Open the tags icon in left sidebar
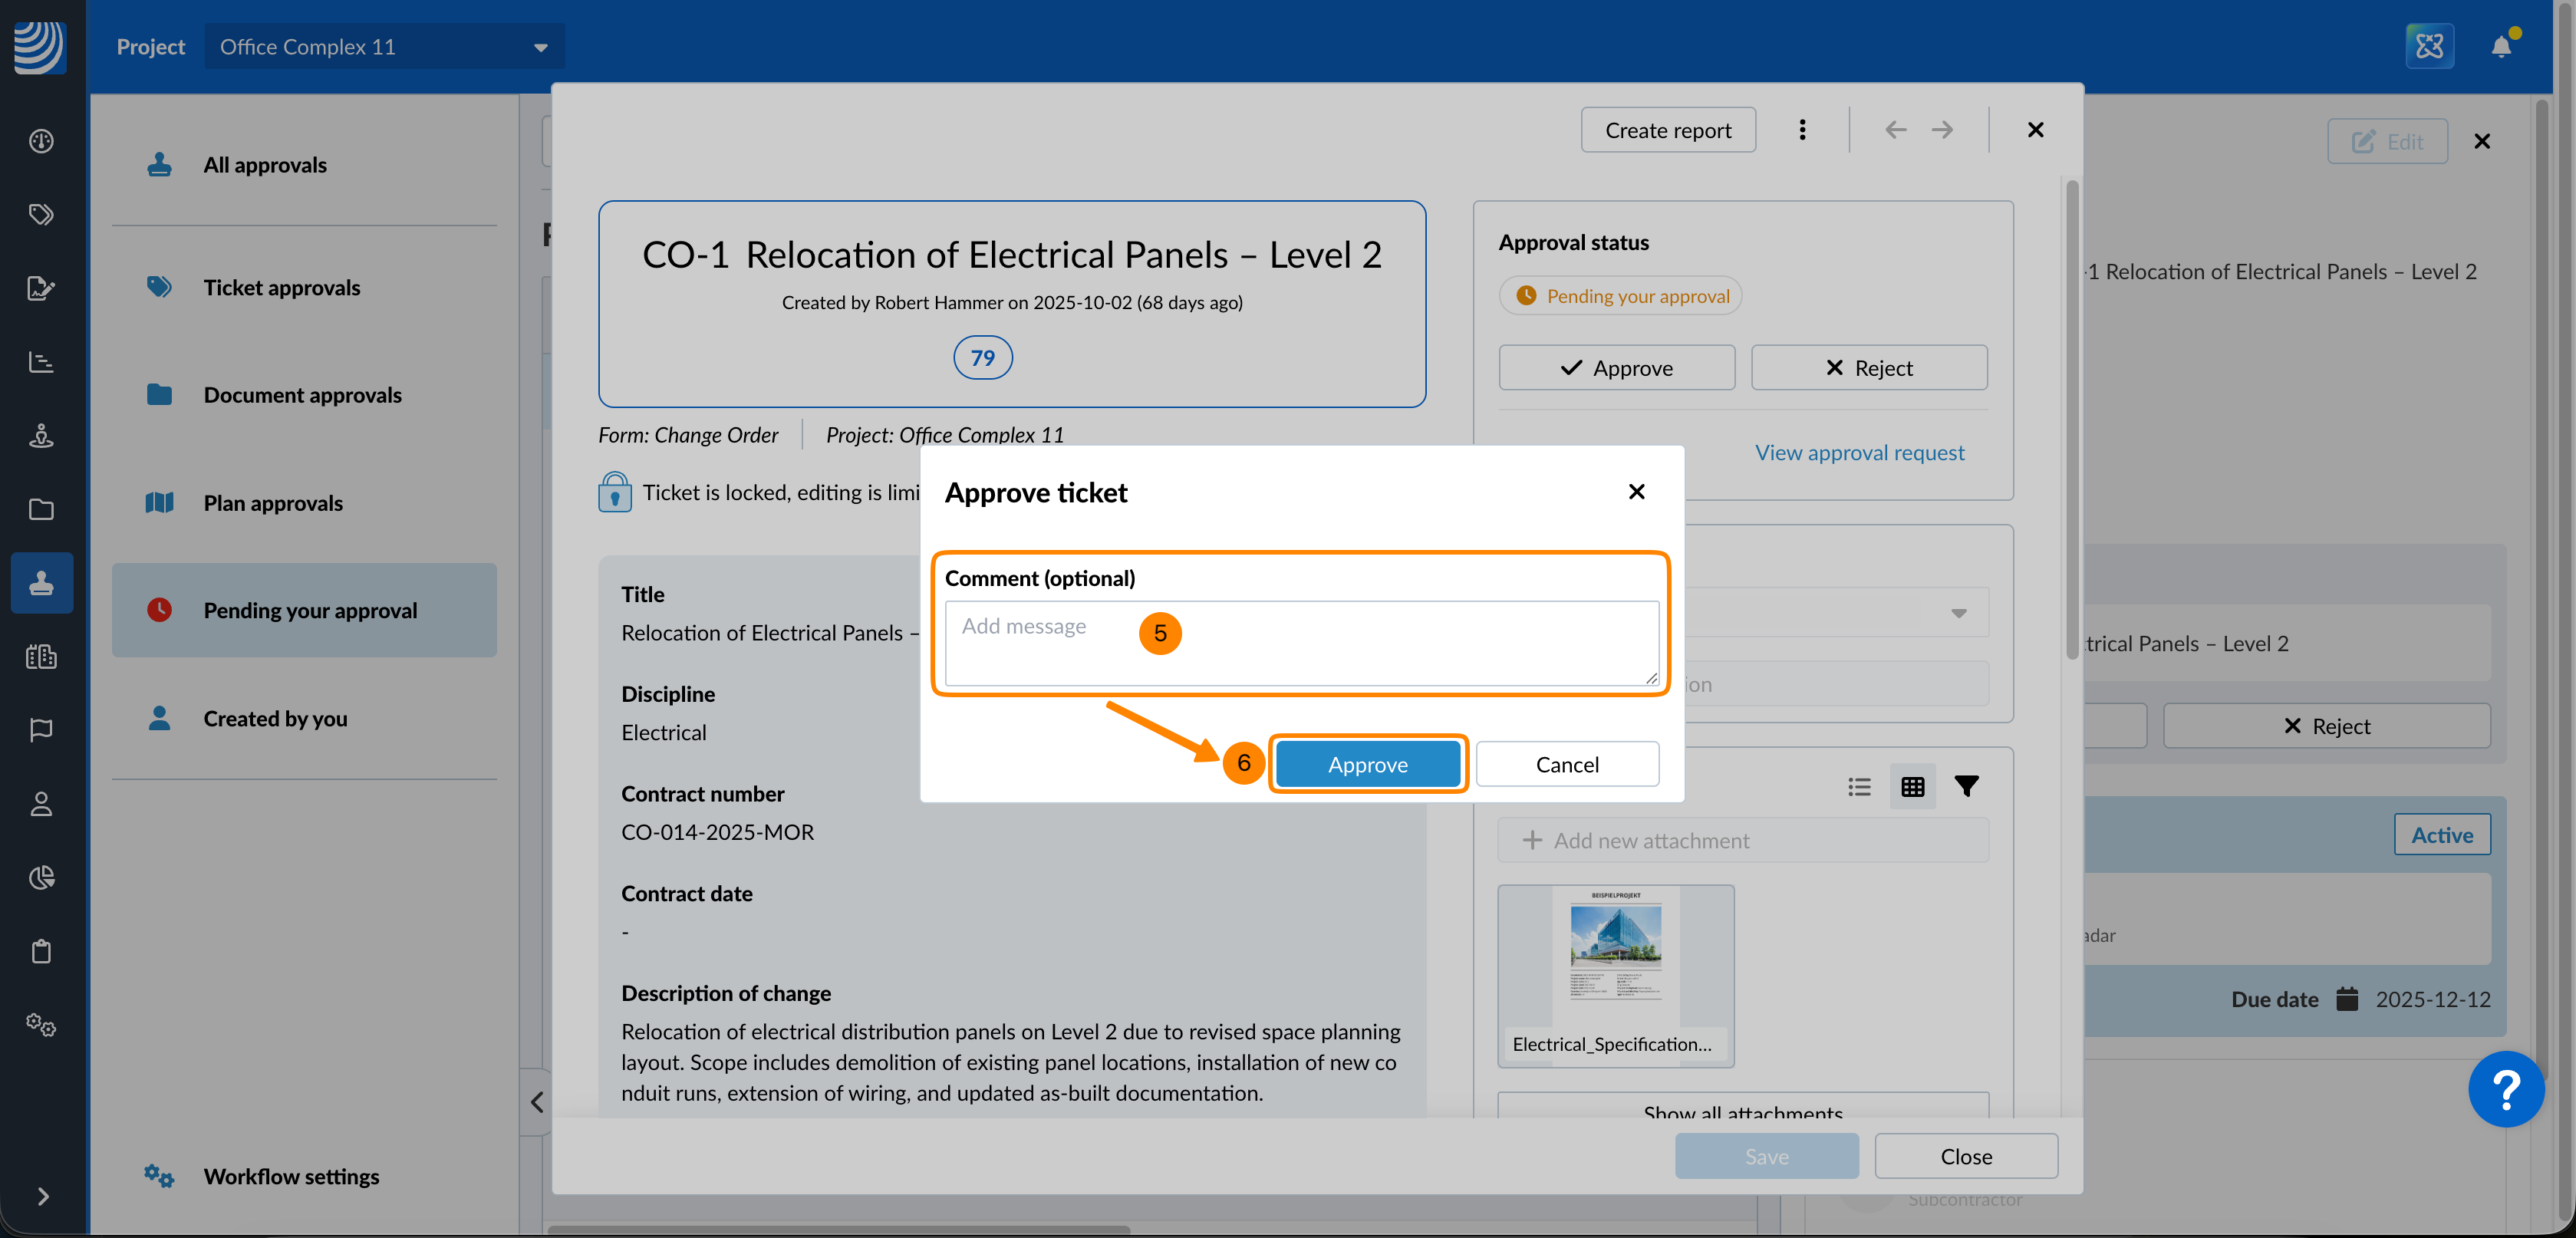This screenshot has height=1238, width=2576. (41, 214)
